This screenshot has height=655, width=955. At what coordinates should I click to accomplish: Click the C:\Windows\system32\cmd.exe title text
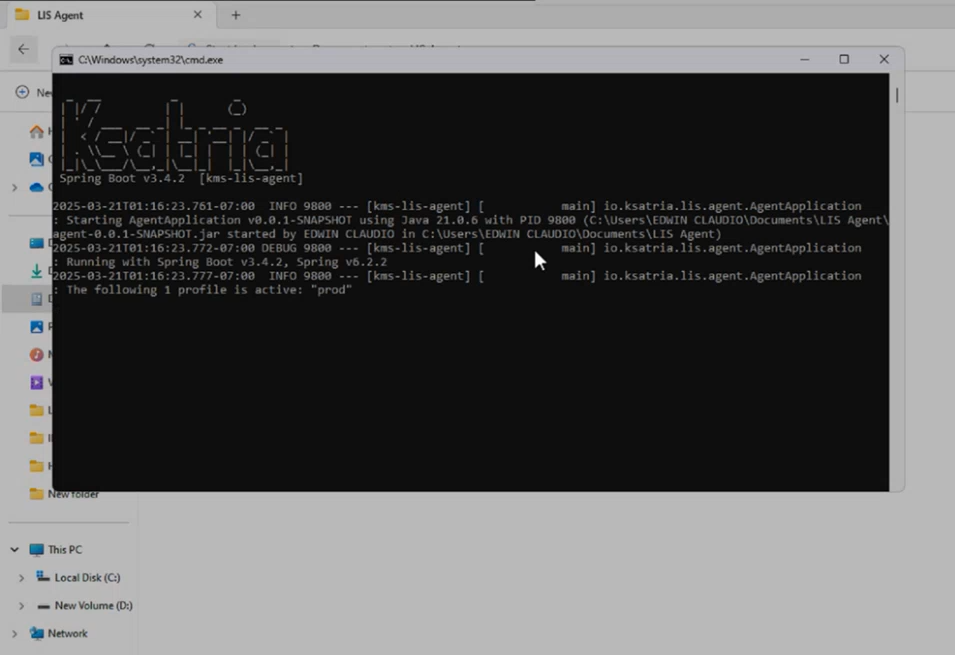(x=150, y=60)
